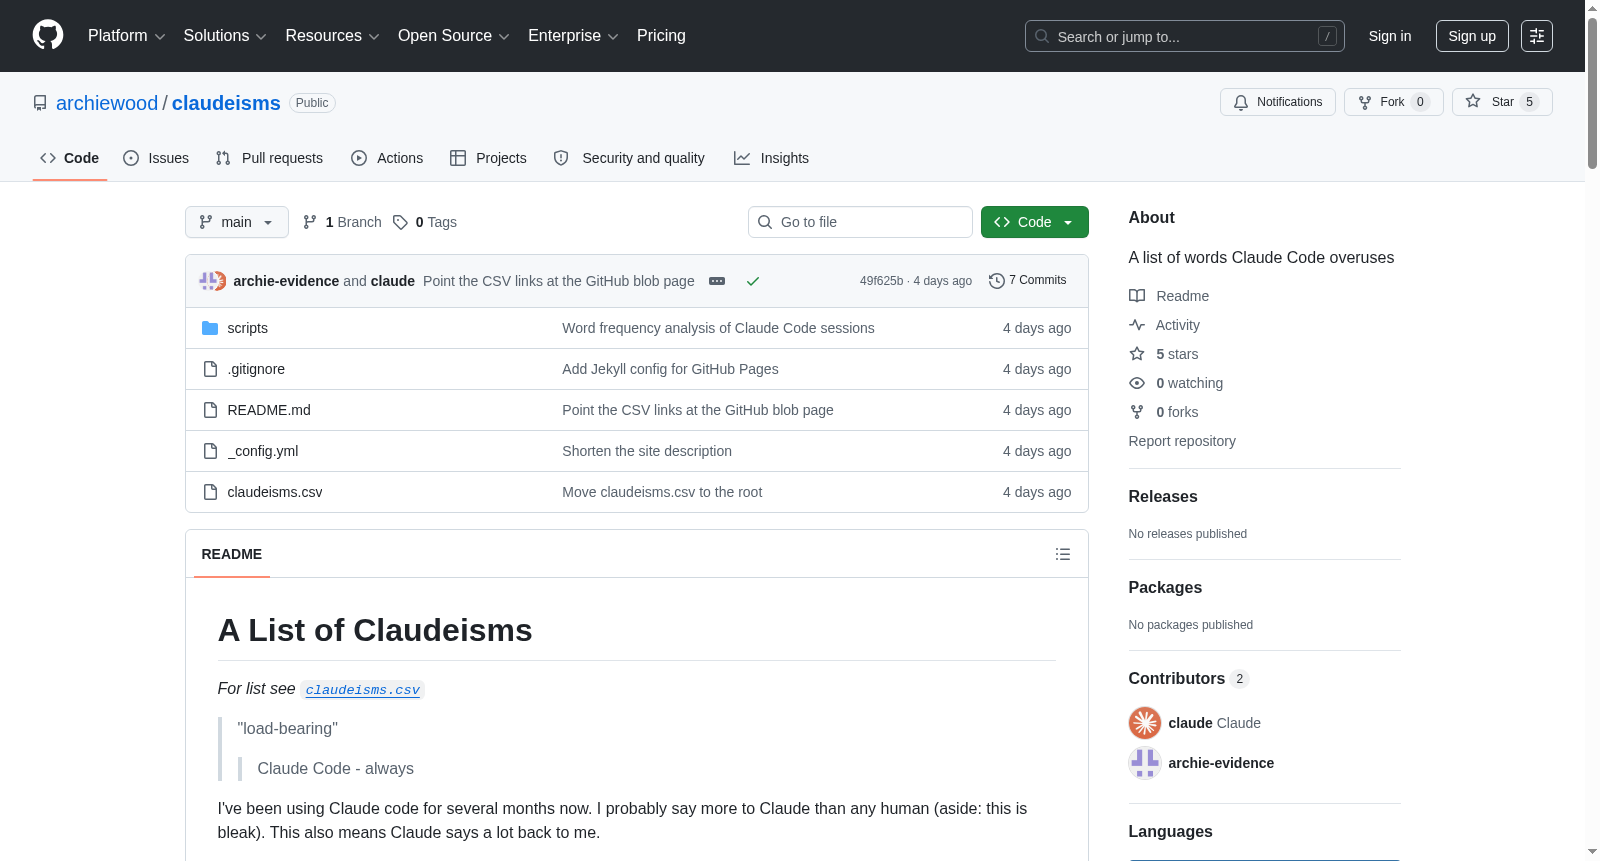Screen dimensions: 1600x861
Task: Star the claudeisms repository
Action: 1502,102
